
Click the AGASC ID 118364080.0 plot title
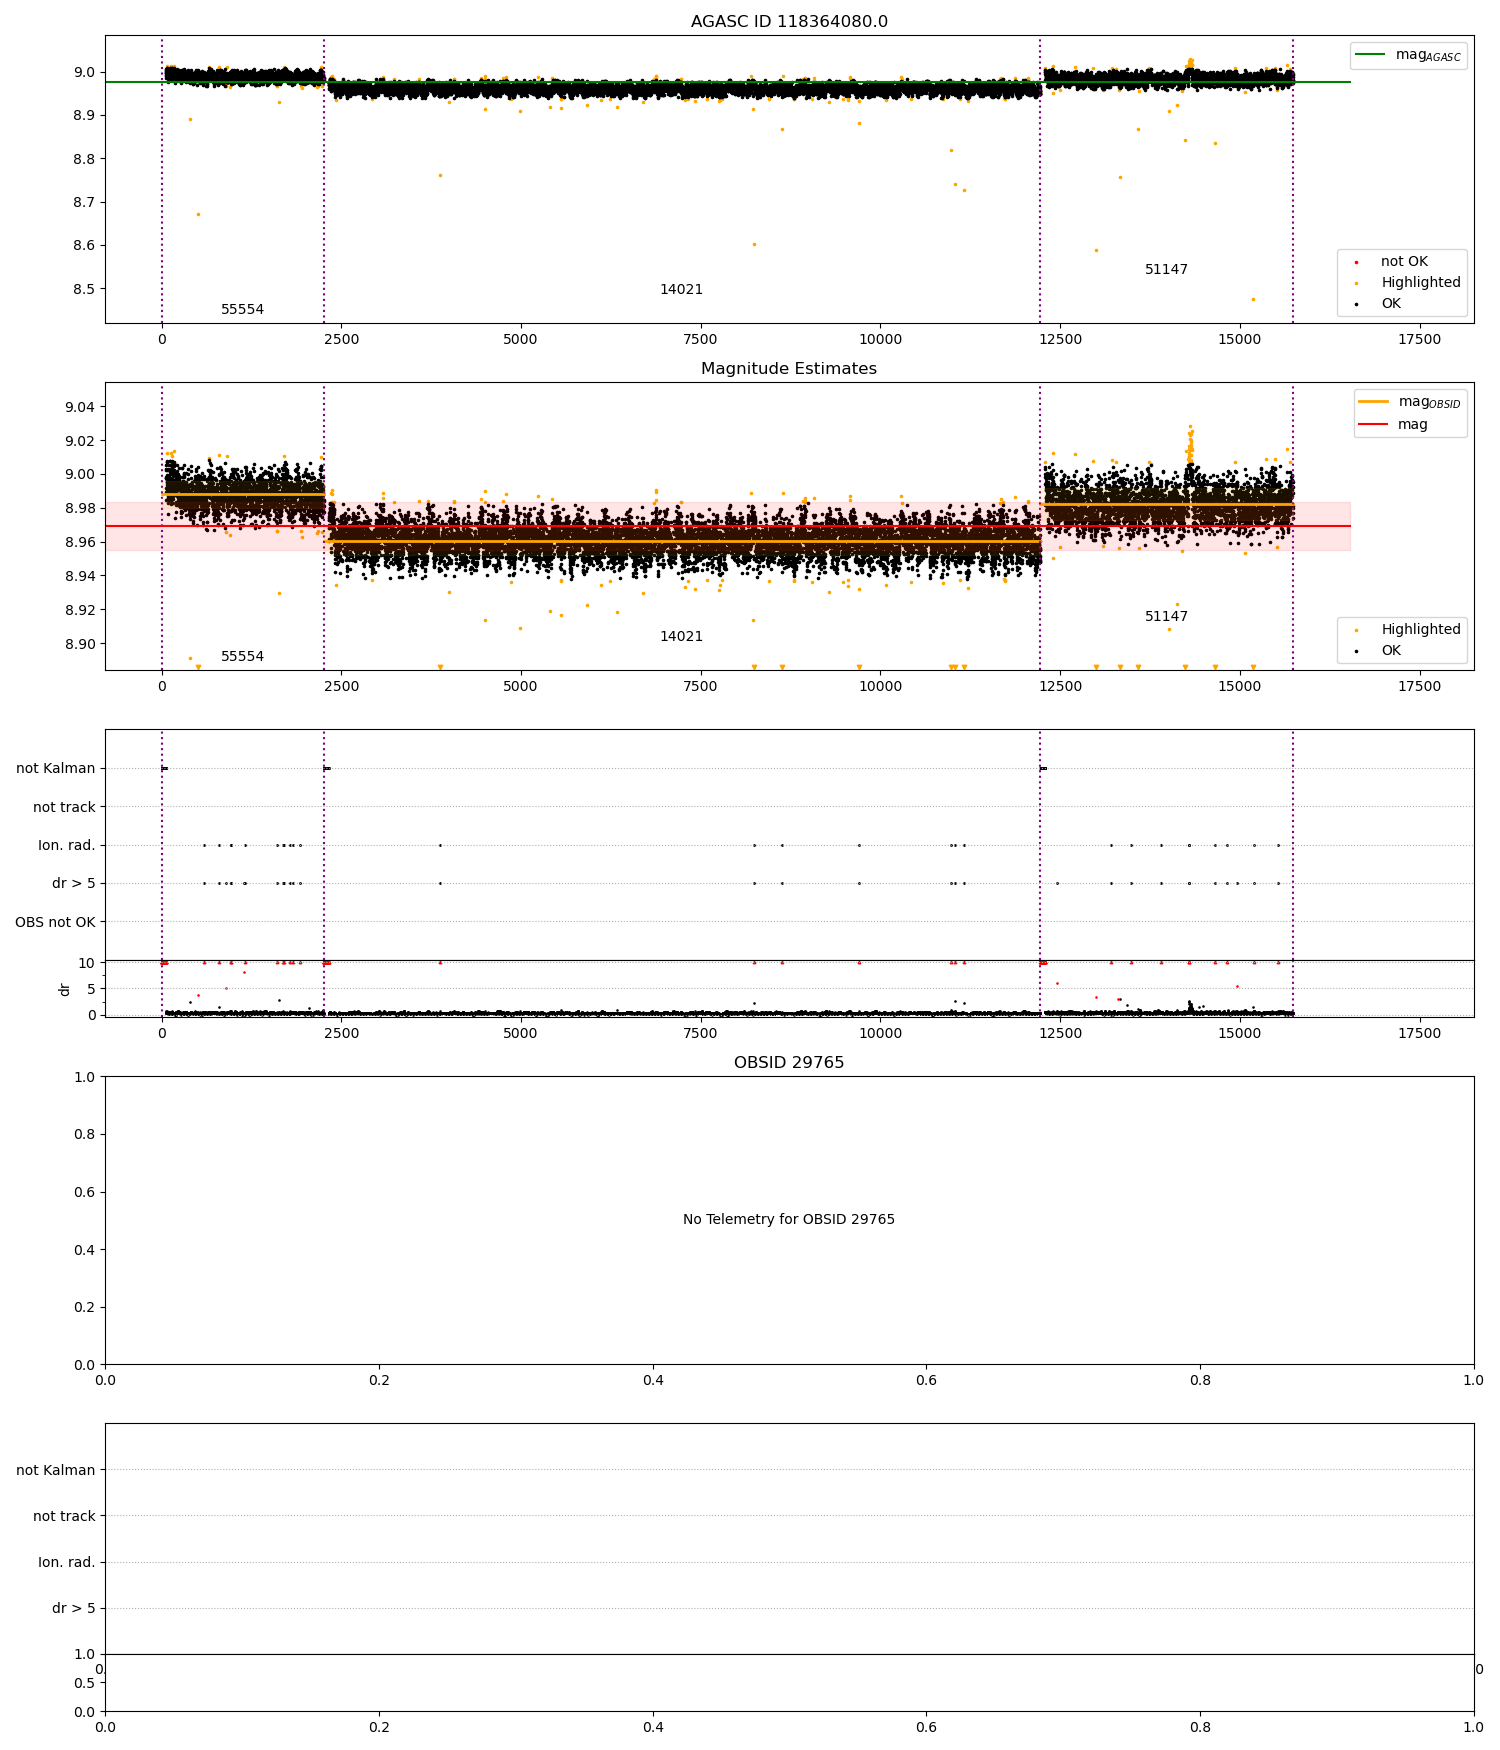click(x=789, y=22)
